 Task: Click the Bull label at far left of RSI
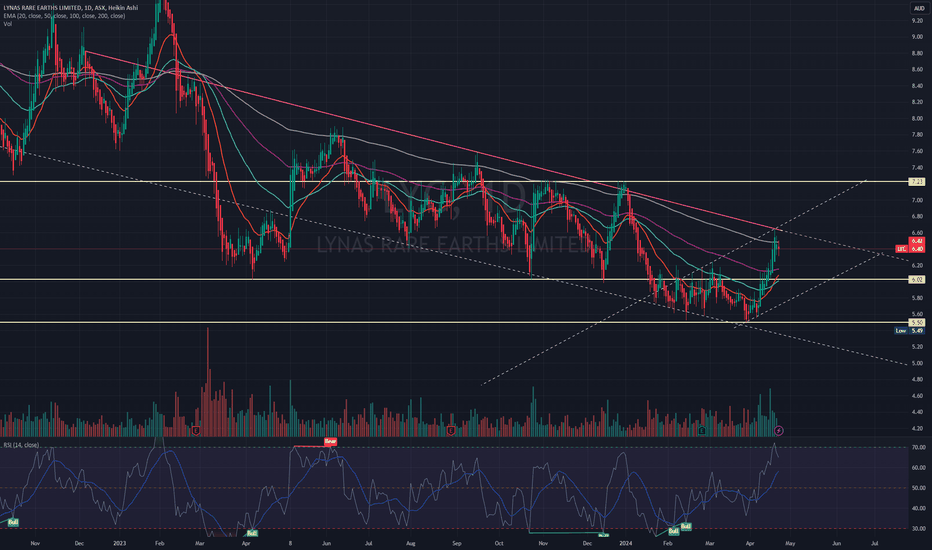click(13, 522)
